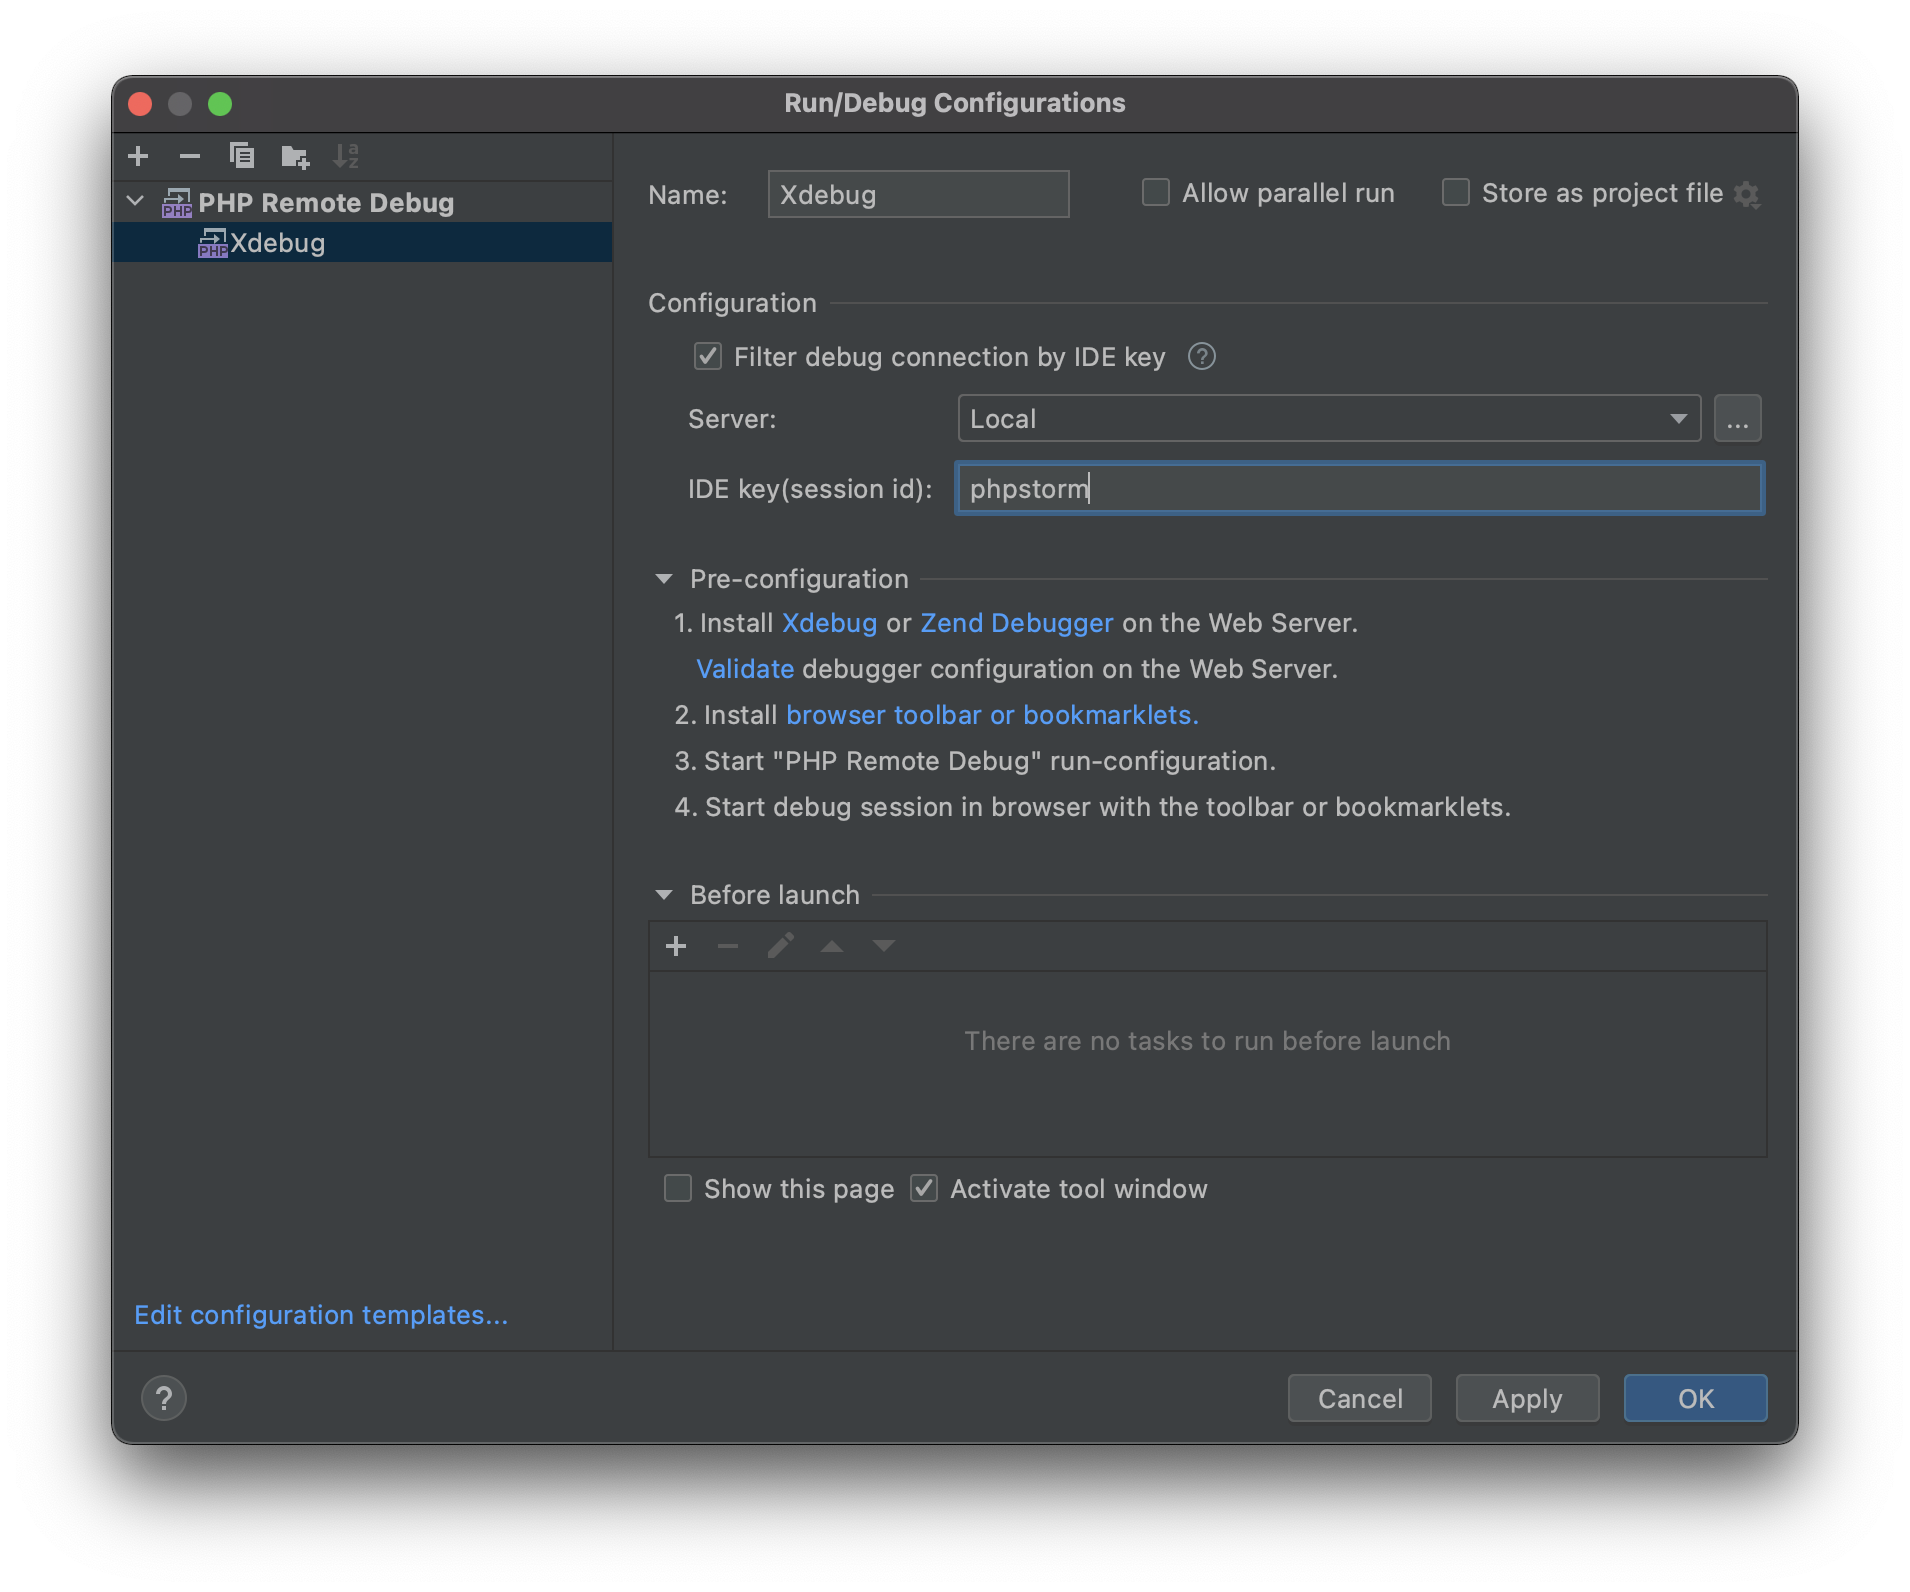
Task: Click the Cancel button
Action: (1360, 1398)
